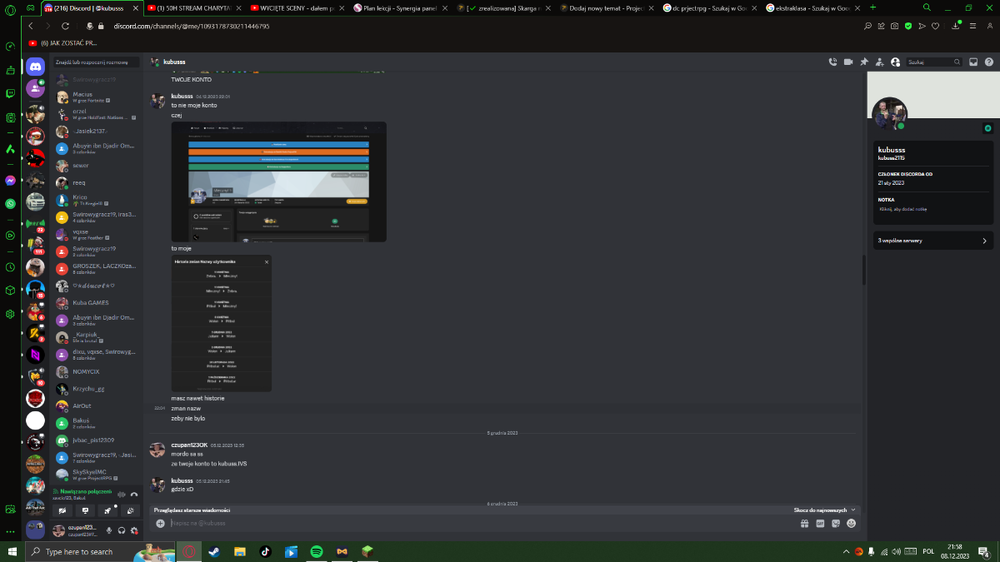Open browser downloads icon
1000x562 pixels.
955,26
